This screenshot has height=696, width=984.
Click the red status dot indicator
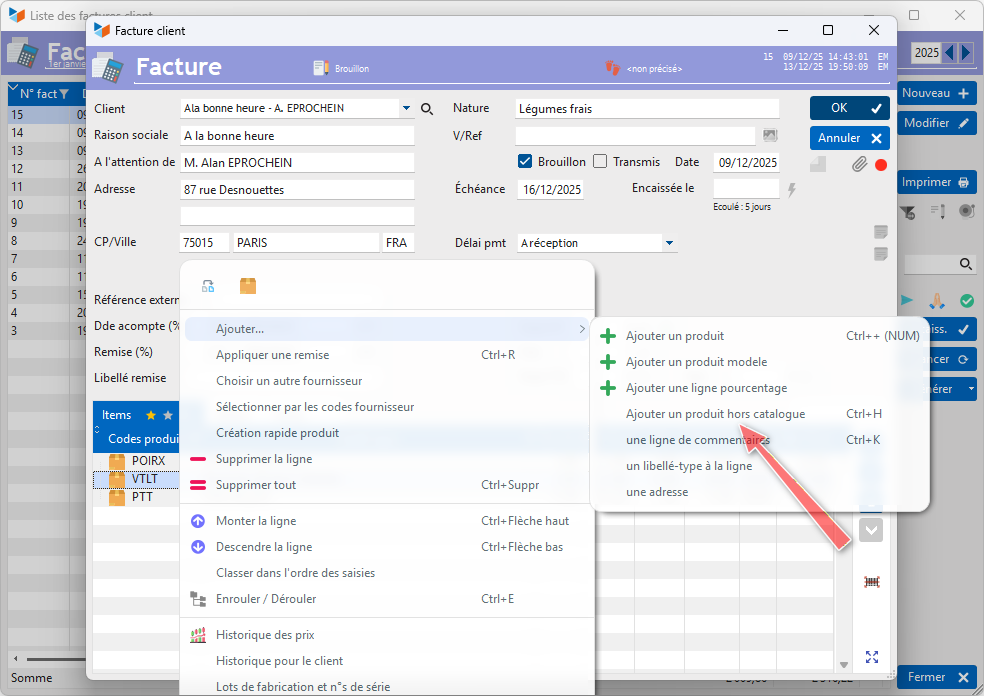coord(881,165)
